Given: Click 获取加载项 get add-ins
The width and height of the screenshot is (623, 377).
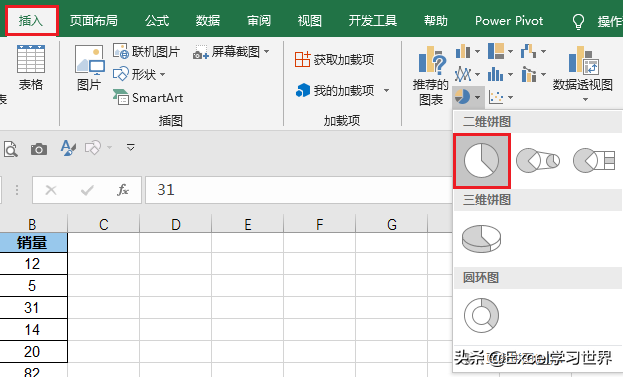Looking at the screenshot, I should (x=334, y=60).
